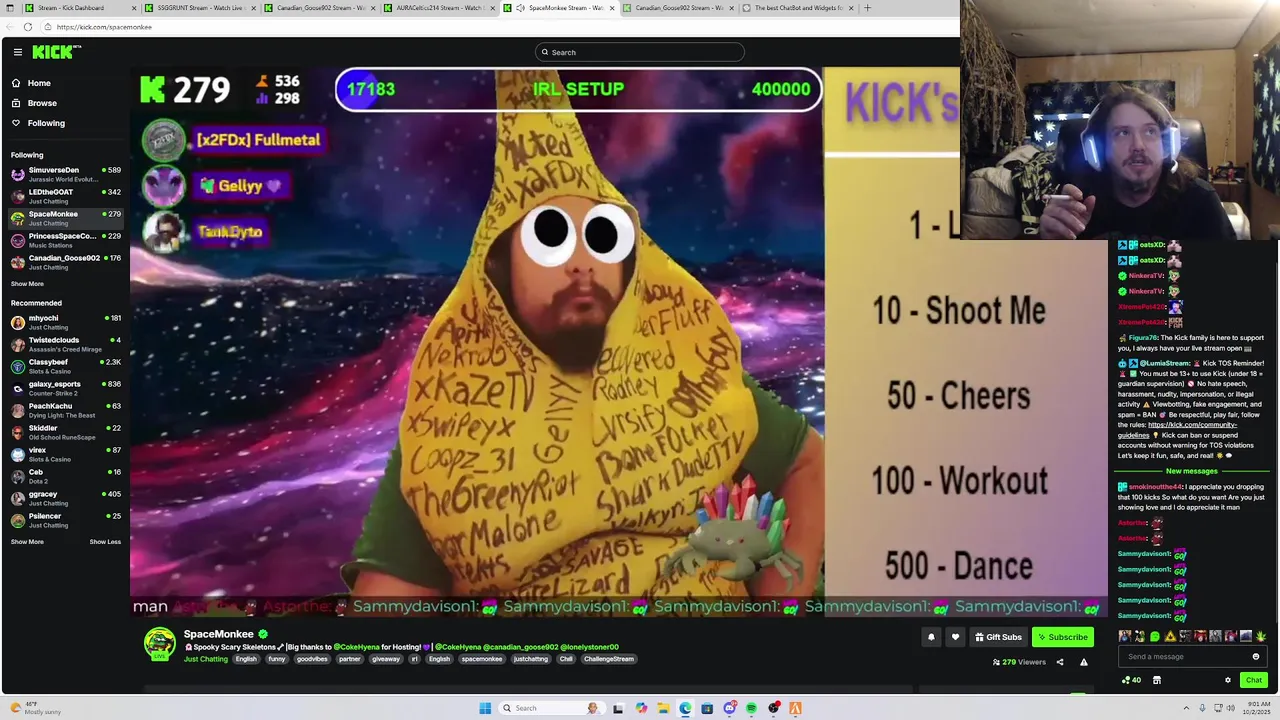Open Microsoft Edge from taskbar
This screenshot has width=1280, height=720.
[685, 708]
